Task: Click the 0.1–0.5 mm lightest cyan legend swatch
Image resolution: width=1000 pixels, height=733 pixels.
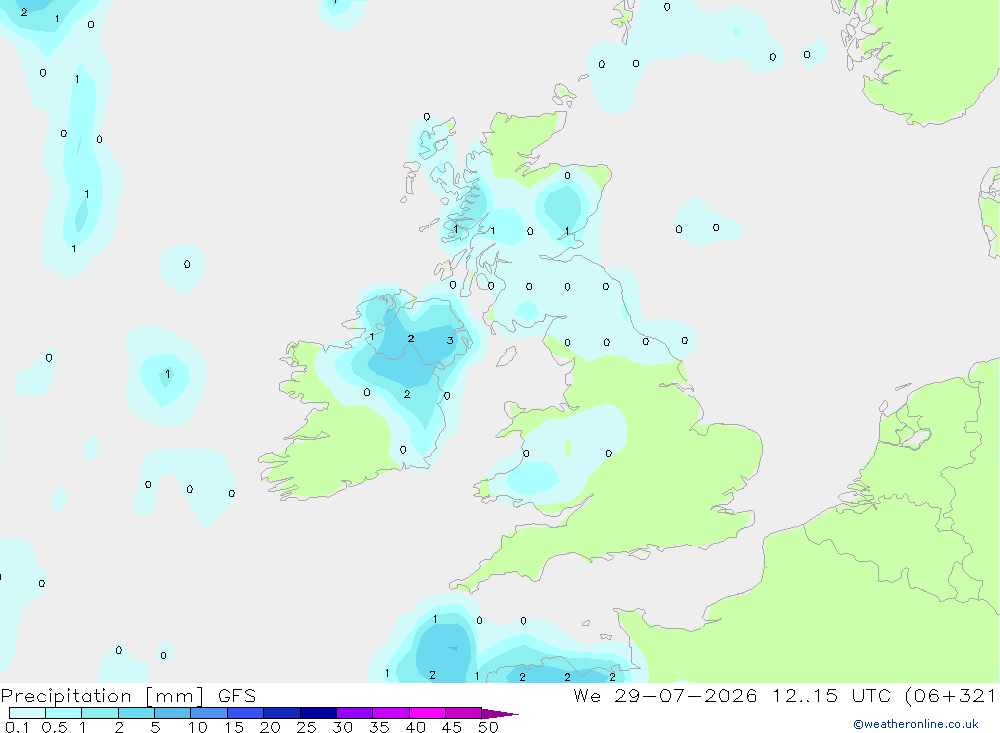Action: (x=27, y=713)
